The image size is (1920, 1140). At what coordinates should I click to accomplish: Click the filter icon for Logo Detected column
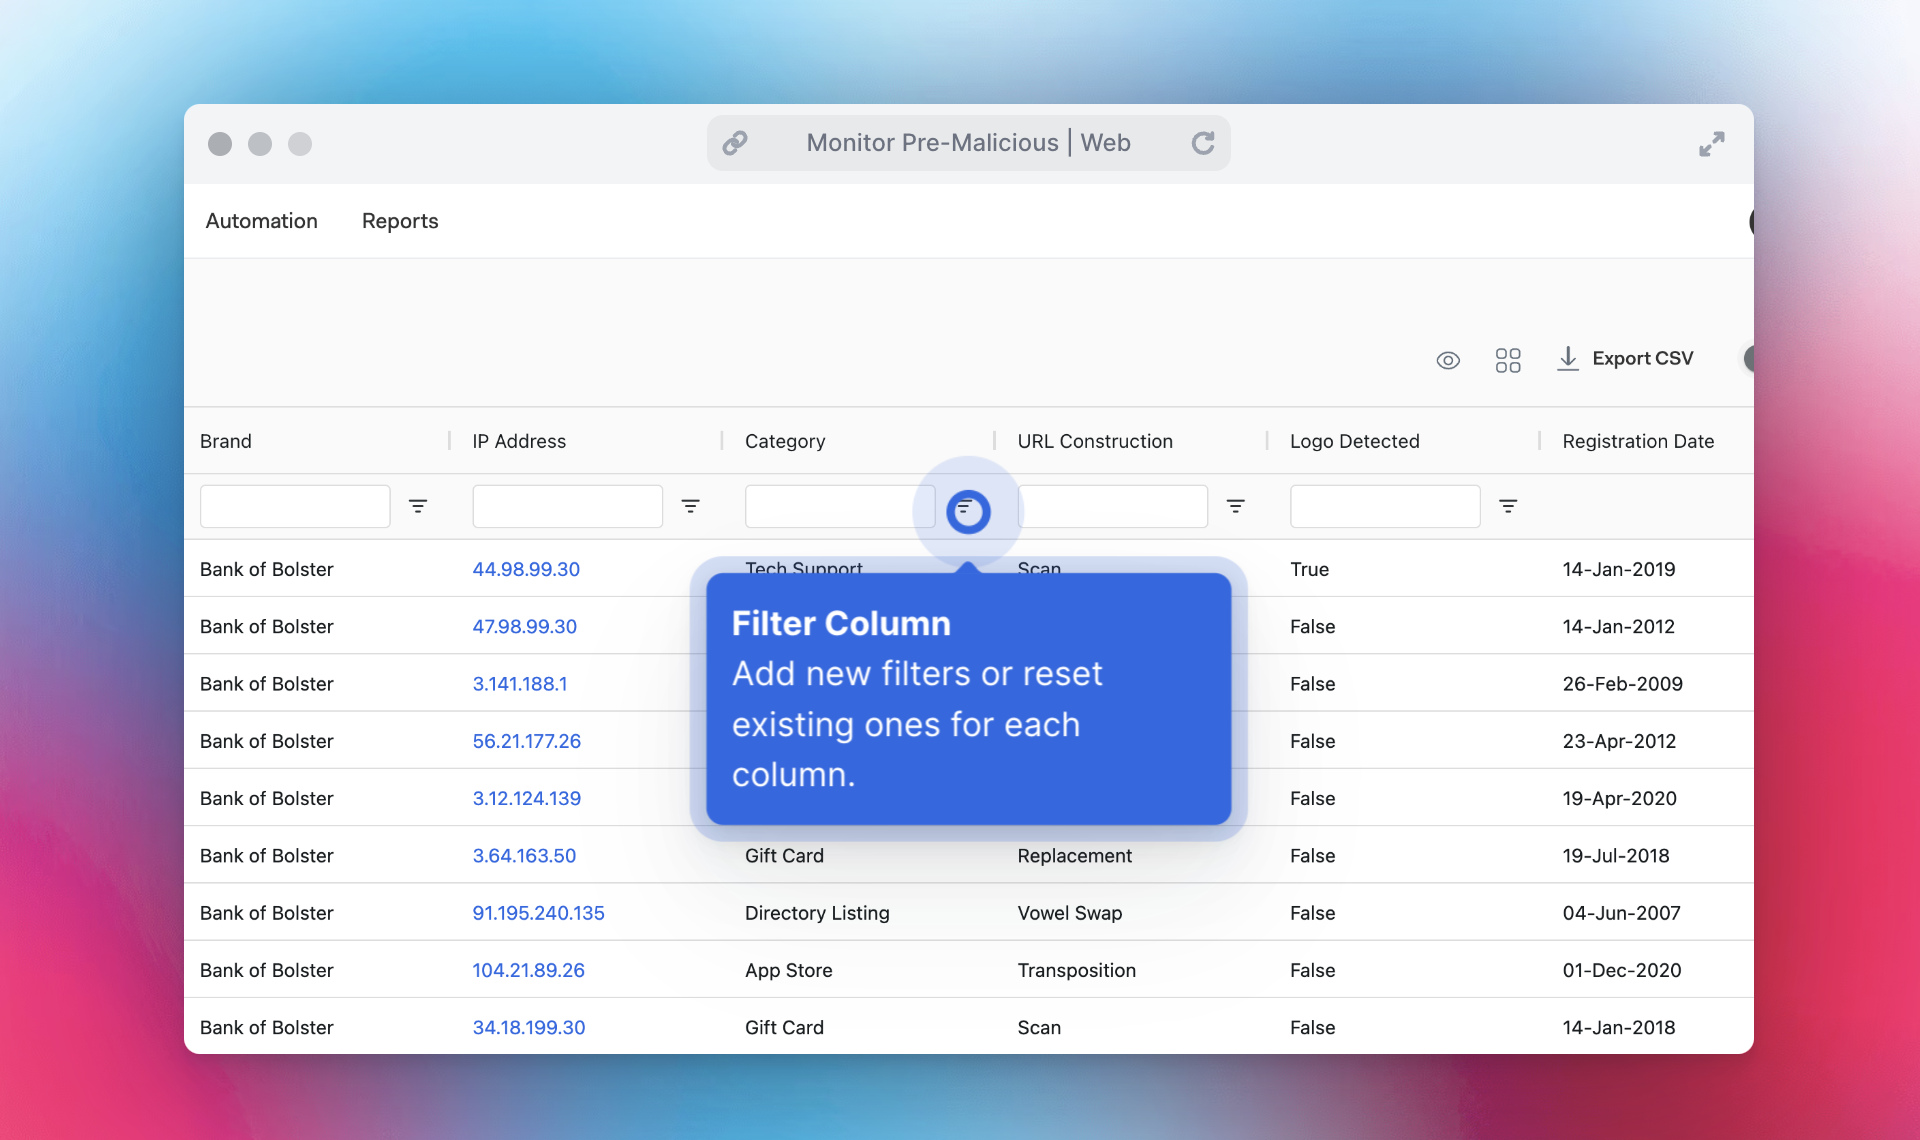click(x=1508, y=506)
